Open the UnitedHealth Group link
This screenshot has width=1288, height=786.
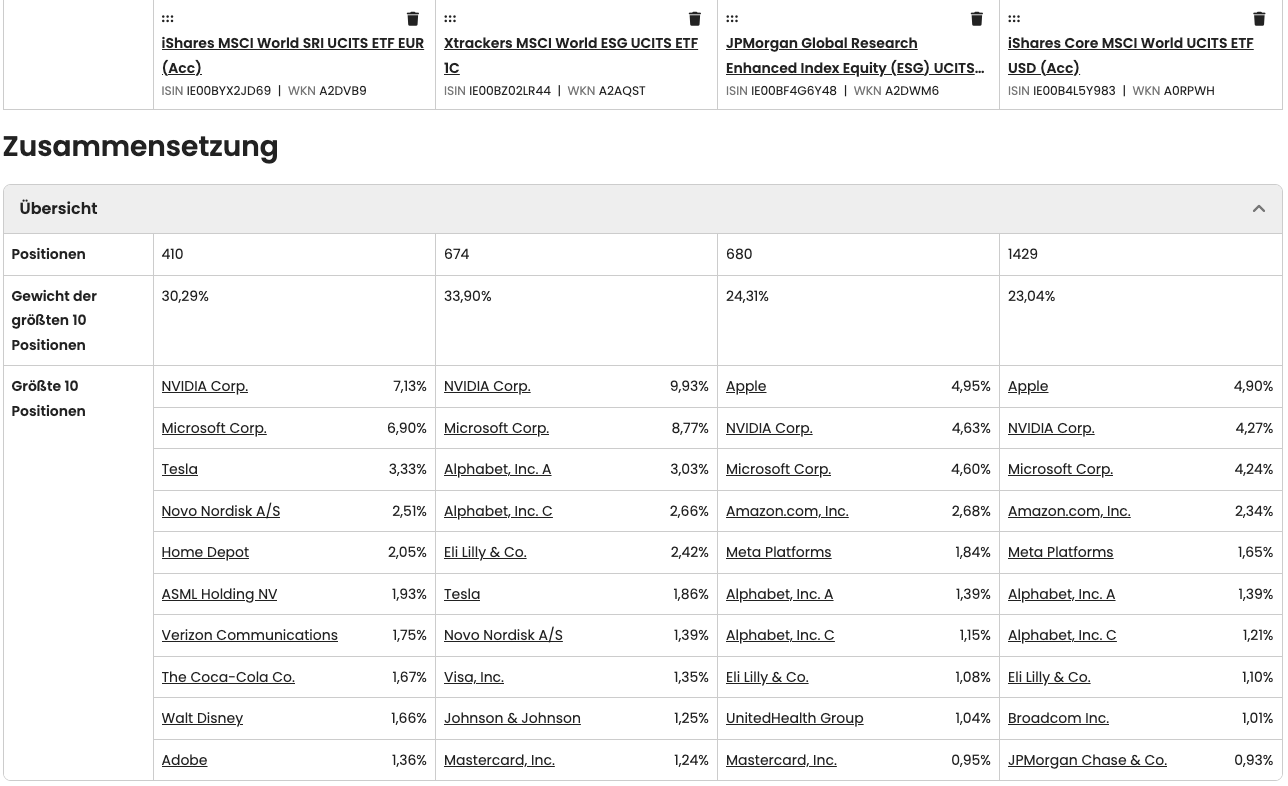tap(794, 718)
